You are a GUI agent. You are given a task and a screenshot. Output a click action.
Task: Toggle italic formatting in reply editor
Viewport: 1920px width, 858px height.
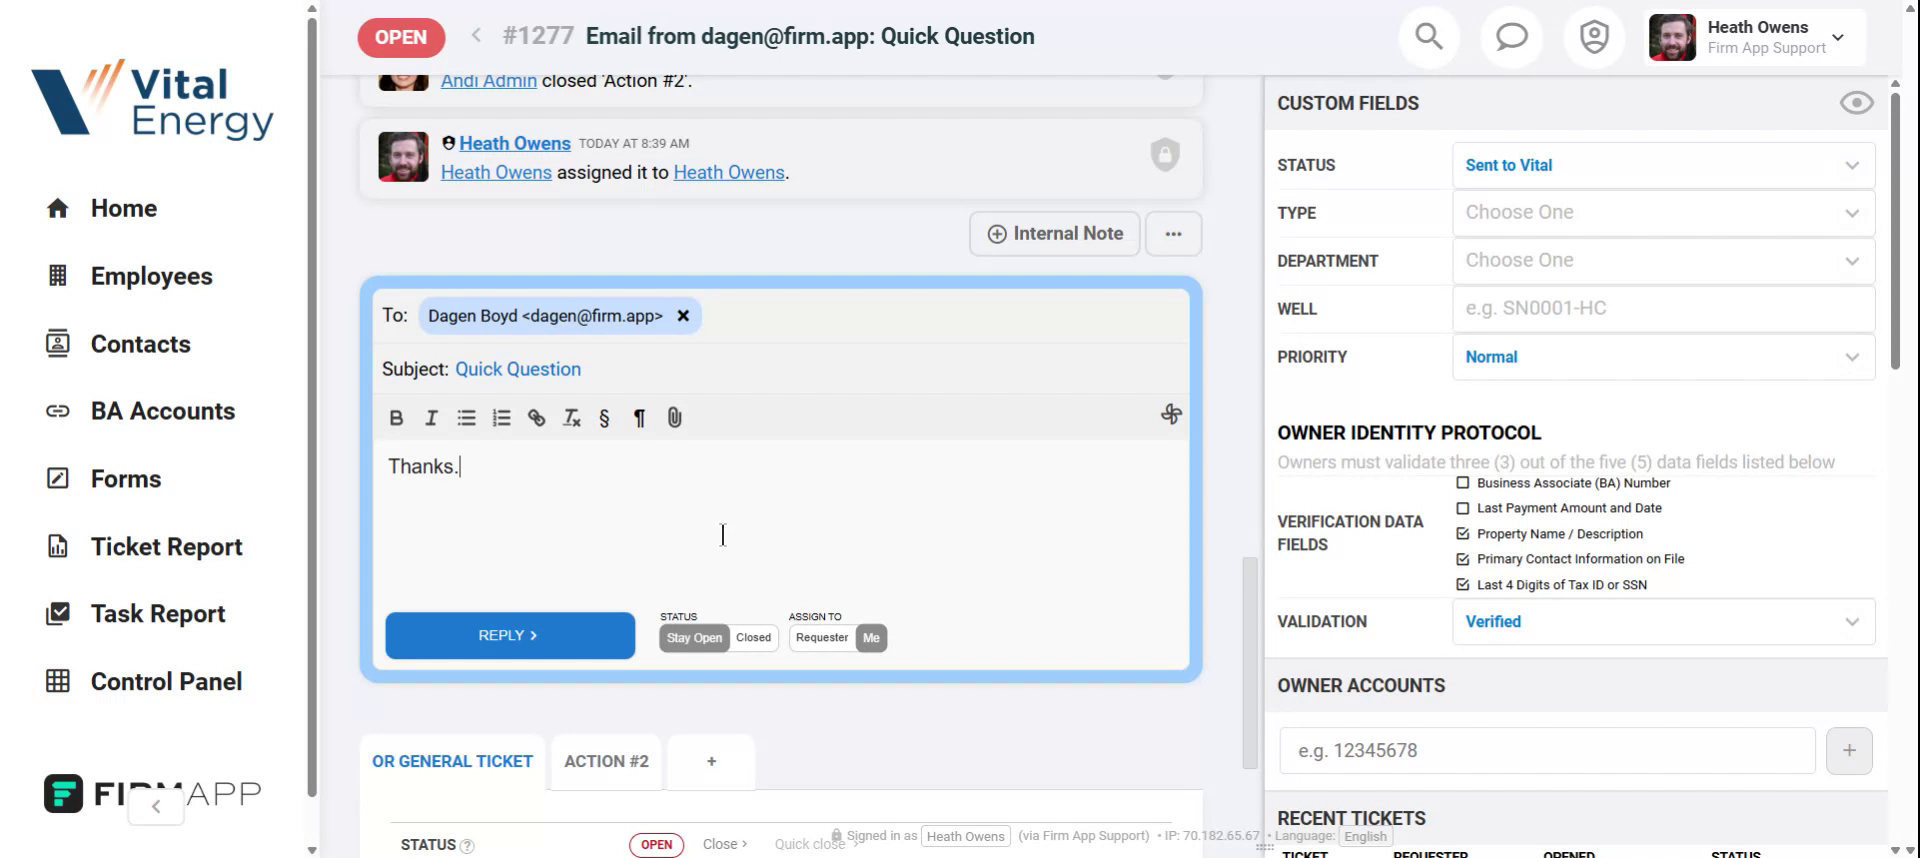[431, 418]
